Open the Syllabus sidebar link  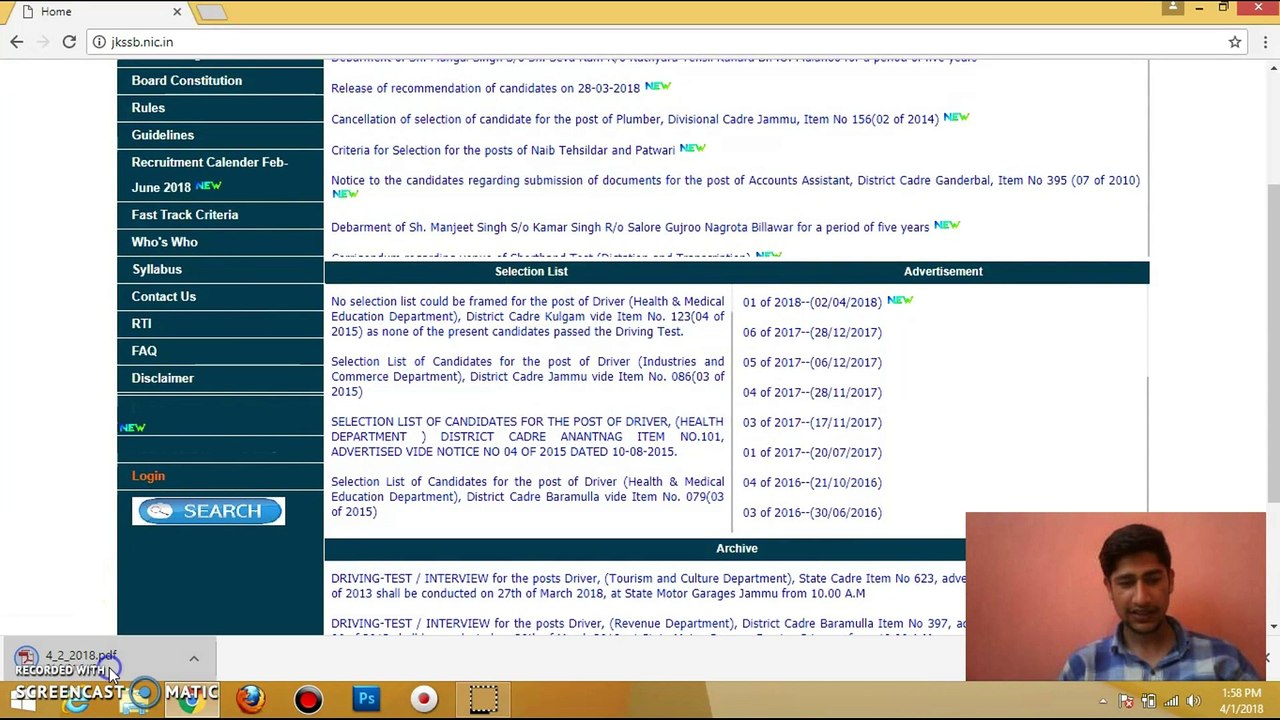point(157,269)
